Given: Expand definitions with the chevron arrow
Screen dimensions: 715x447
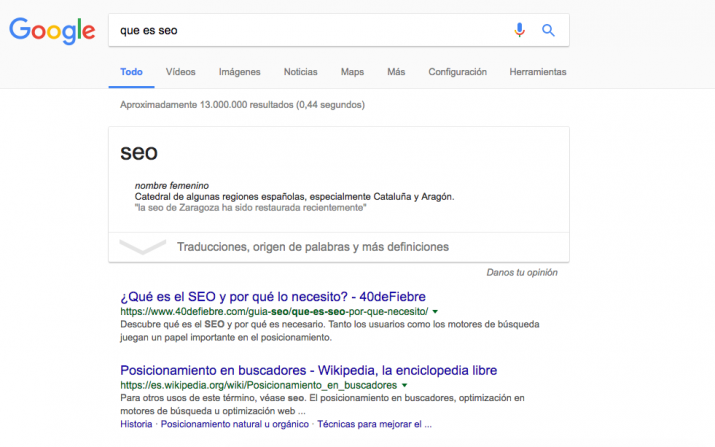Looking at the screenshot, I should (x=142, y=247).
